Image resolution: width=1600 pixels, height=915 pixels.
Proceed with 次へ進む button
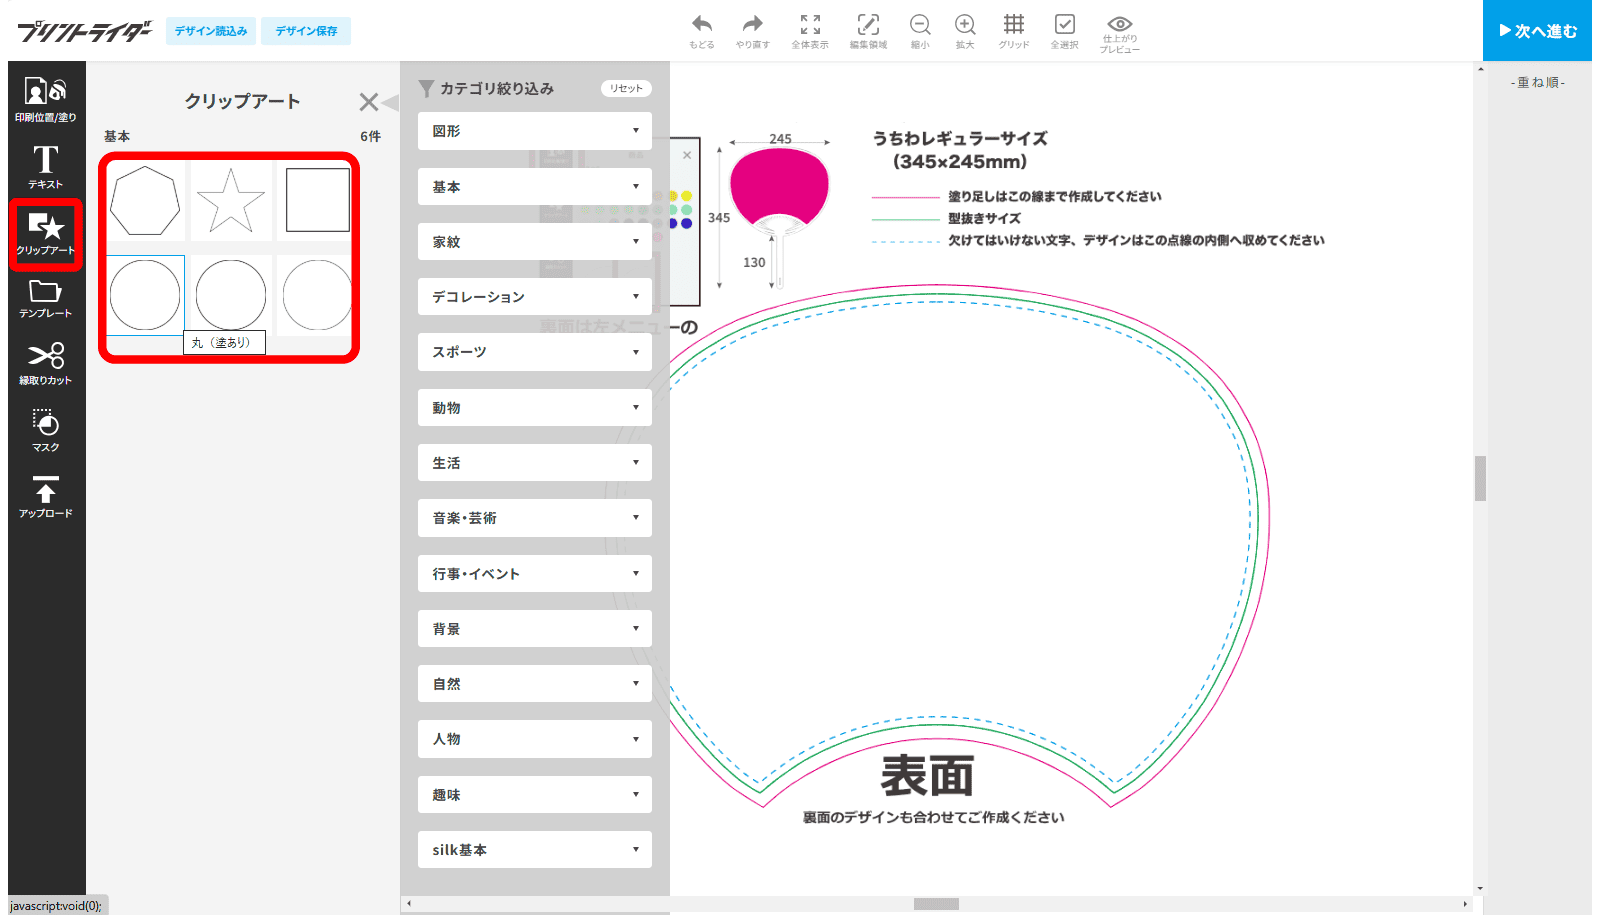[x=1537, y=31]
